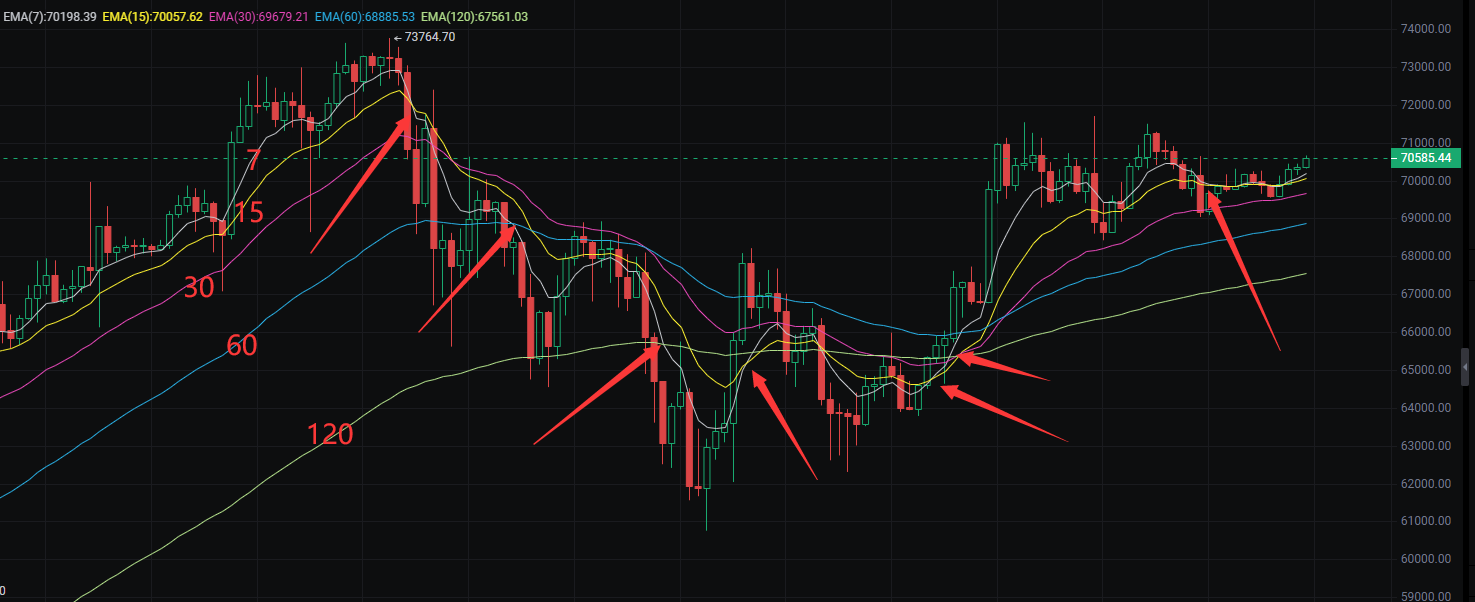Click the 73000.00 price axis label

[1425, 67]
